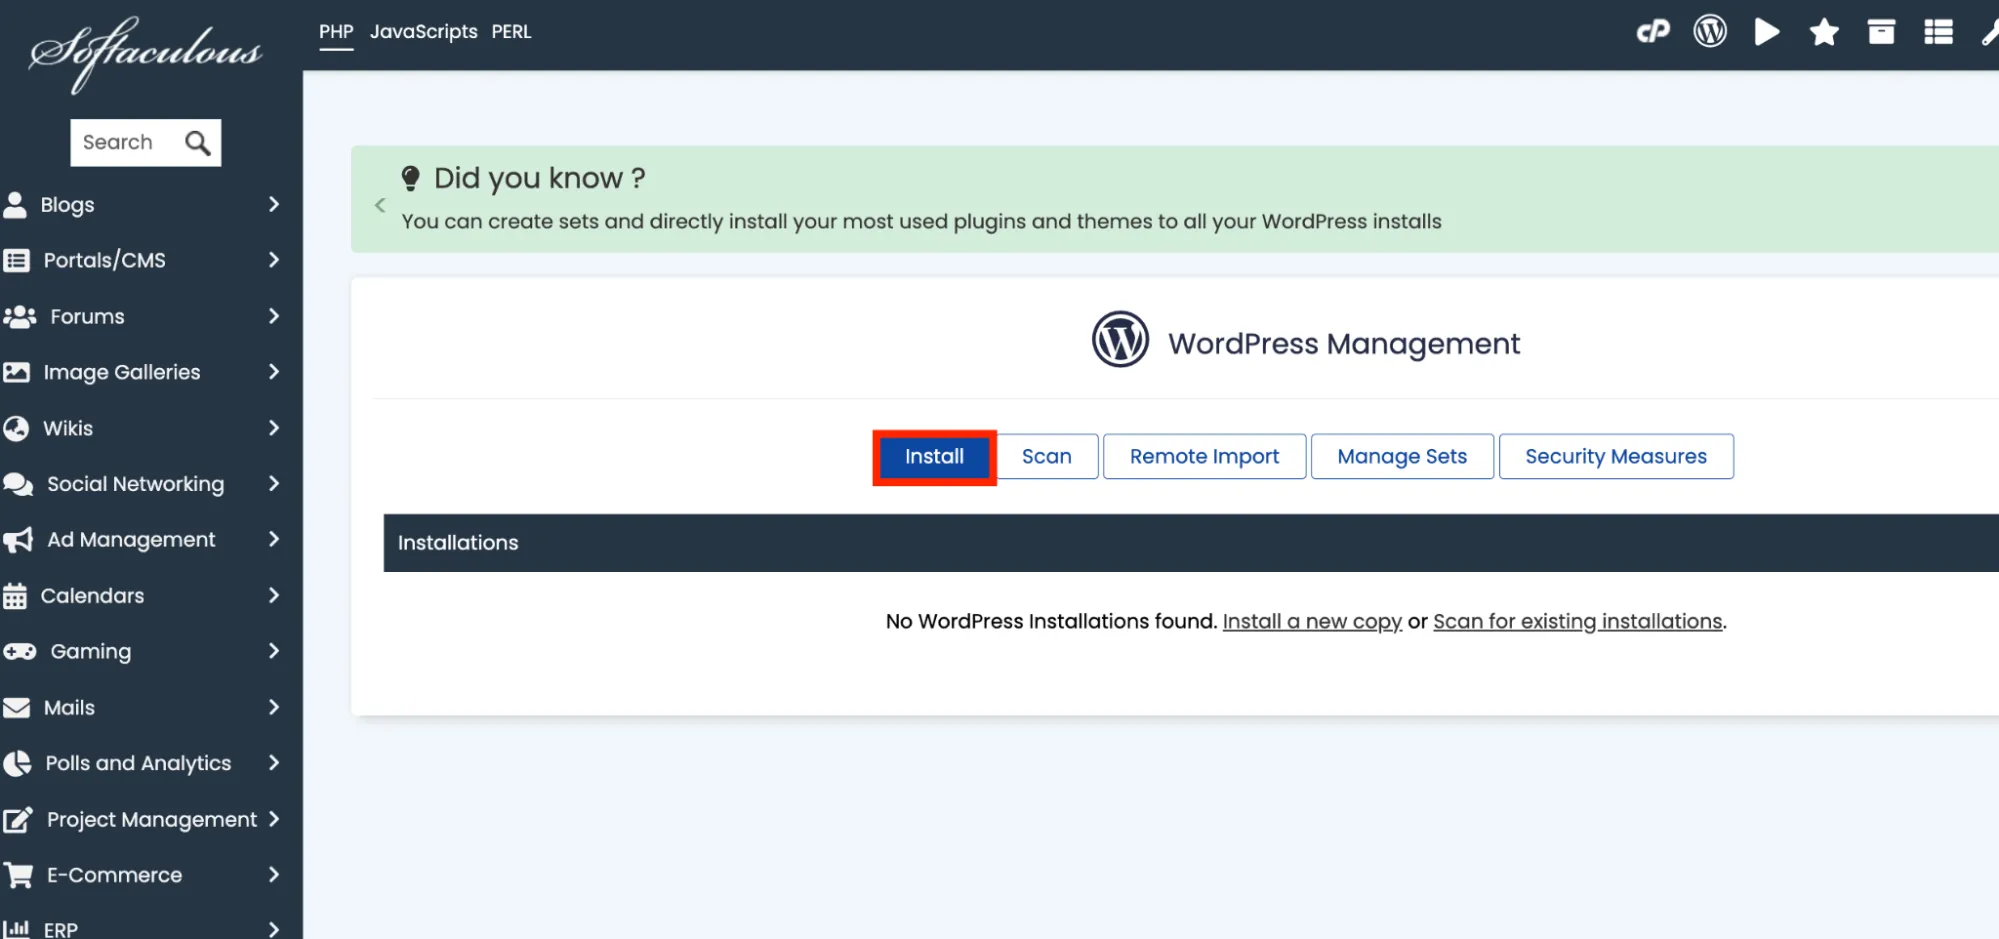Click the Project Management edit icon
The width and height of the screenshot is (1999, 939).
click(x=18, y=820)
